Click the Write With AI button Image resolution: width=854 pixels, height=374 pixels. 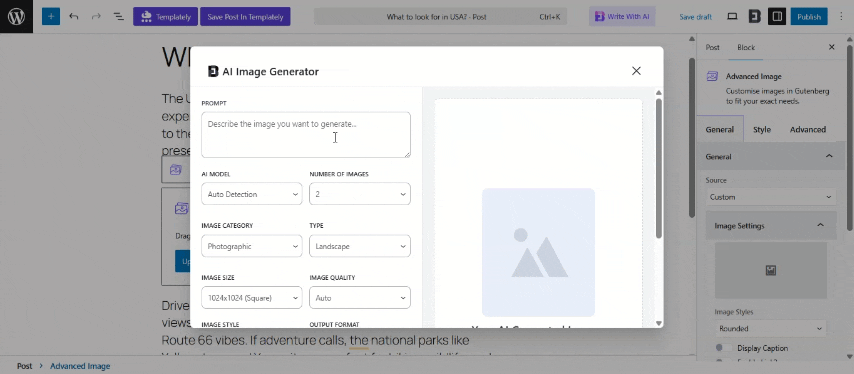tap(622, 16)
